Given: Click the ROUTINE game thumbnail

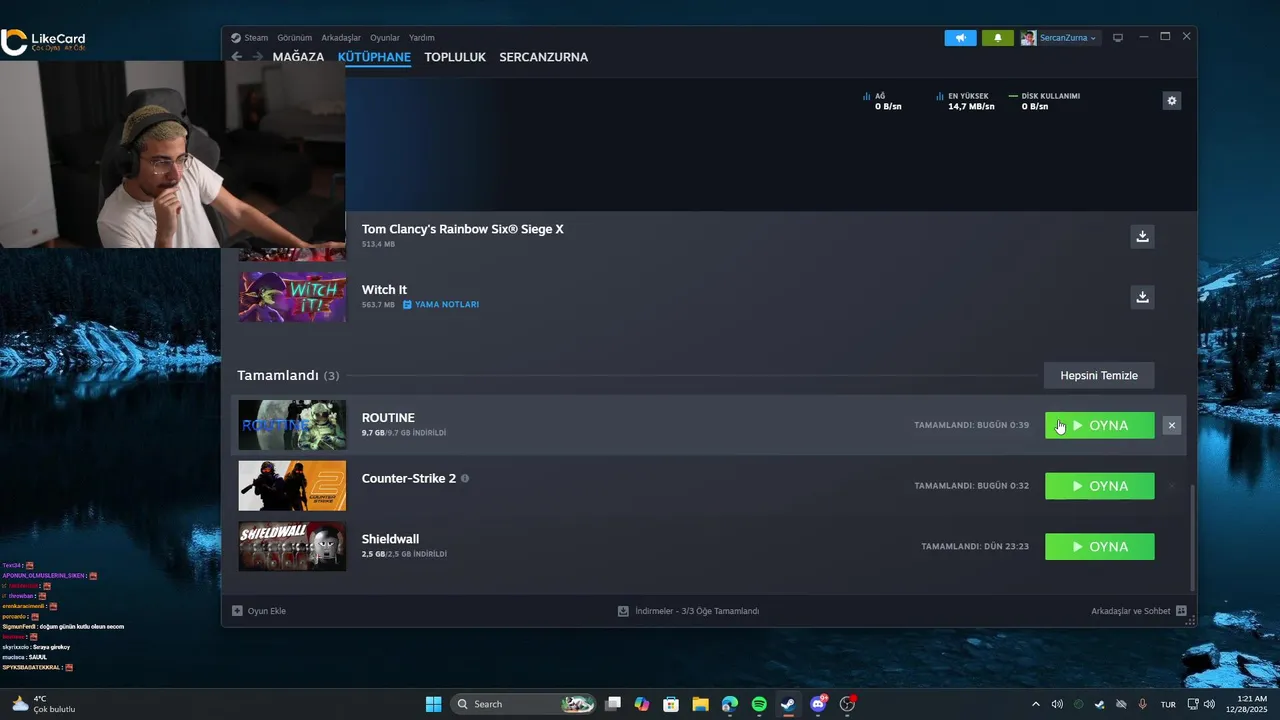Looking at the screenshot, I should pos(292,425).
